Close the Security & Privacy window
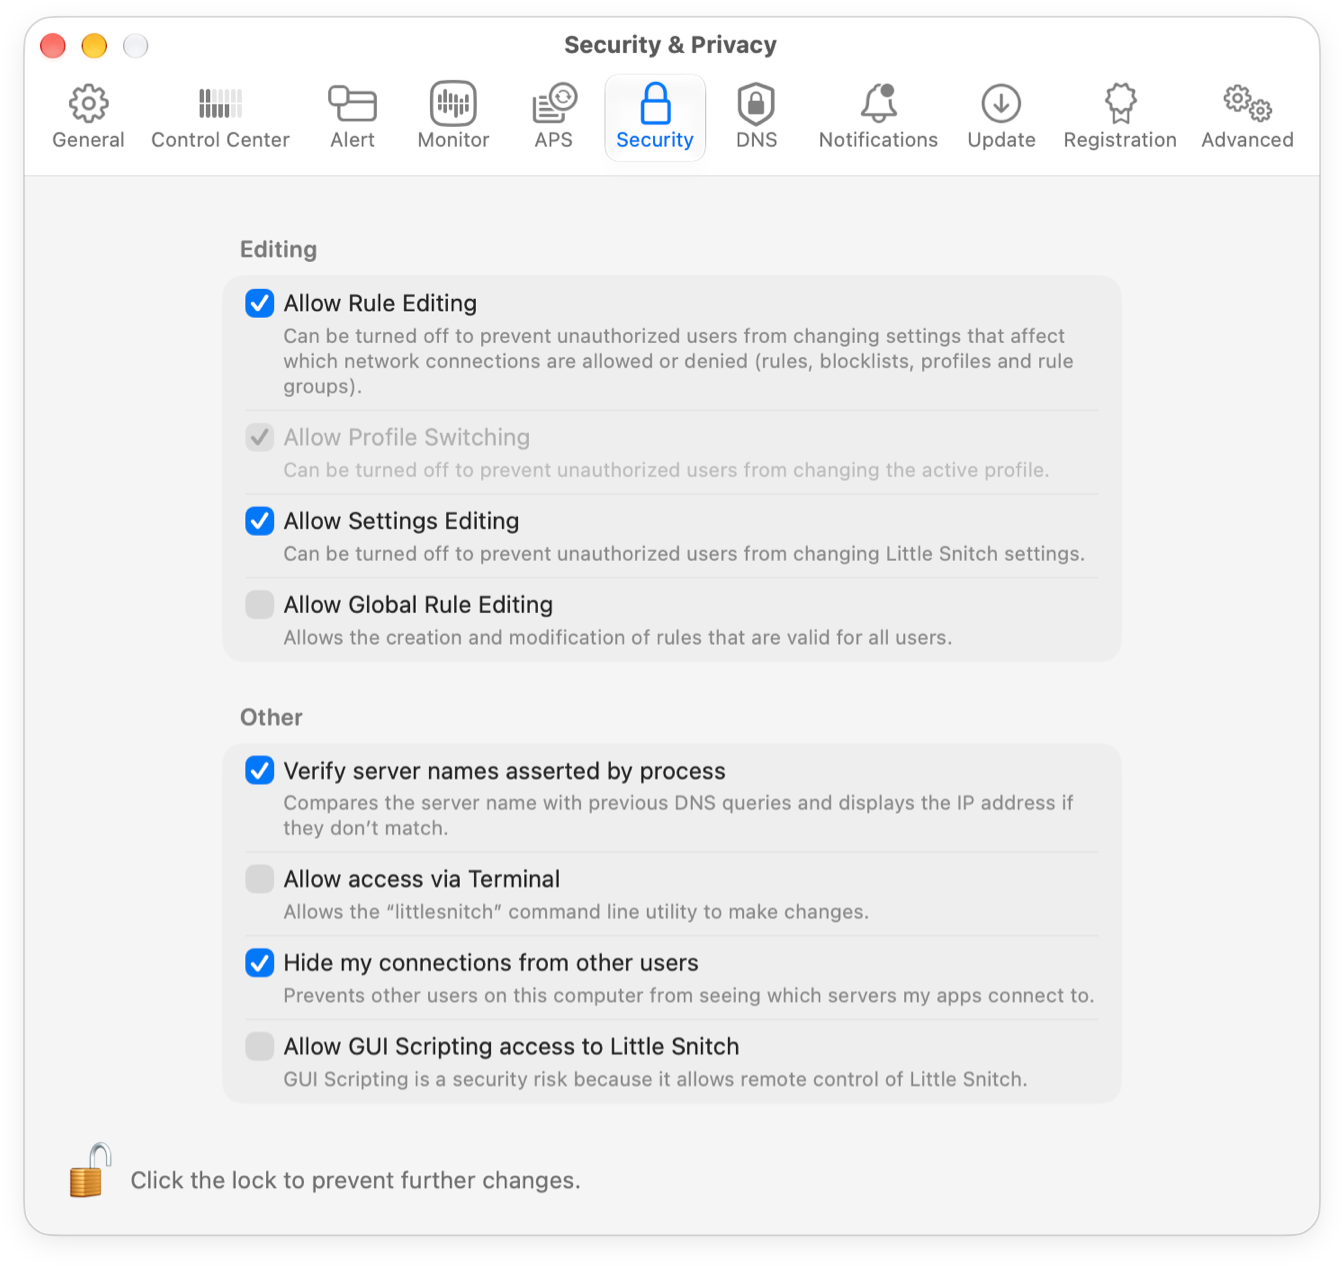The height and width of the screenshot is (1266, 1344). 53,46
